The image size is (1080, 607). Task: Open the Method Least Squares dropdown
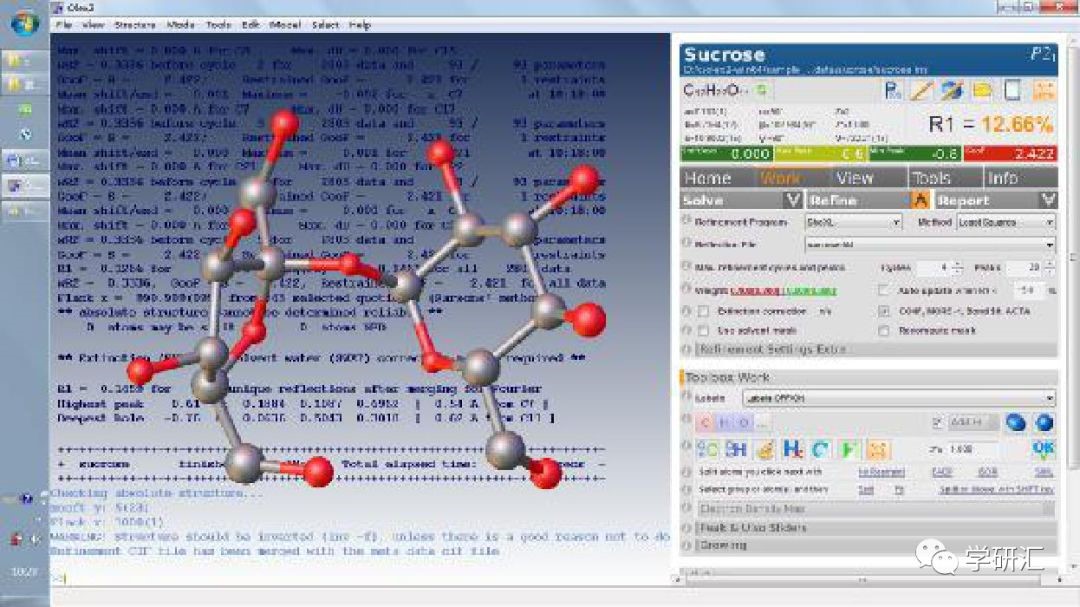(x=1006, y=222)
